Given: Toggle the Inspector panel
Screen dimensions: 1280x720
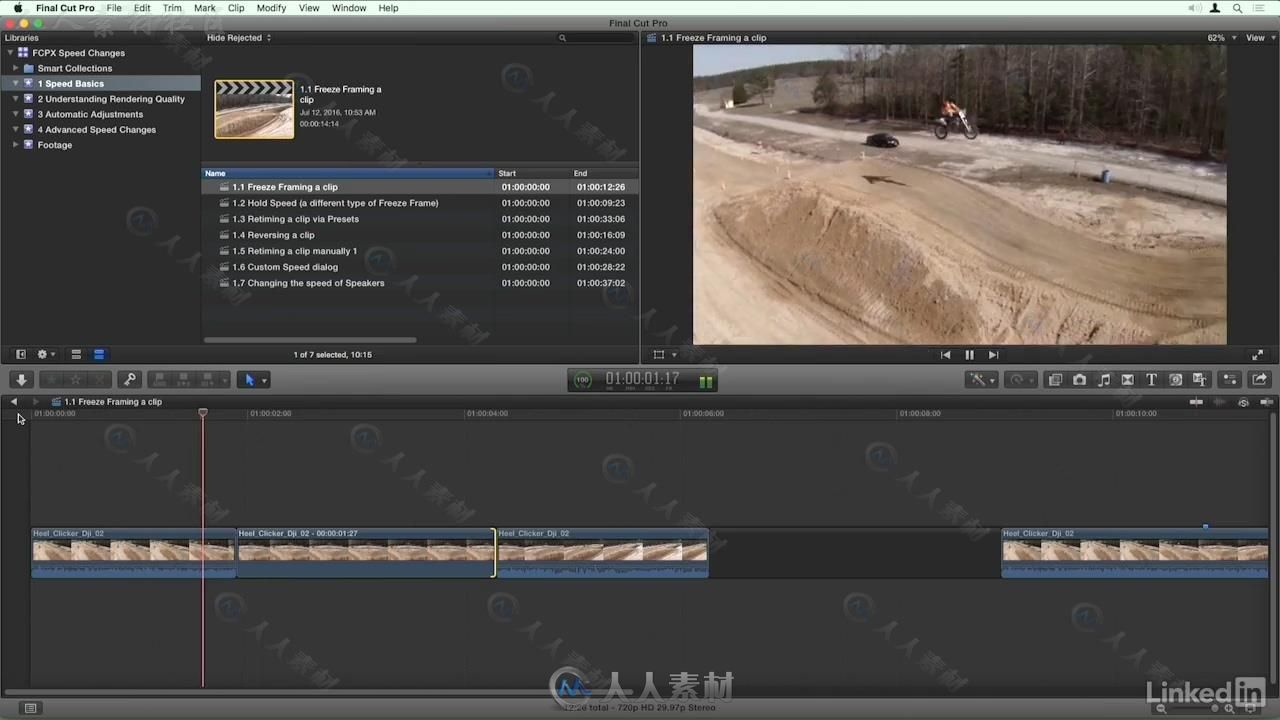Looking at the screenshot, I should 1230,380.
